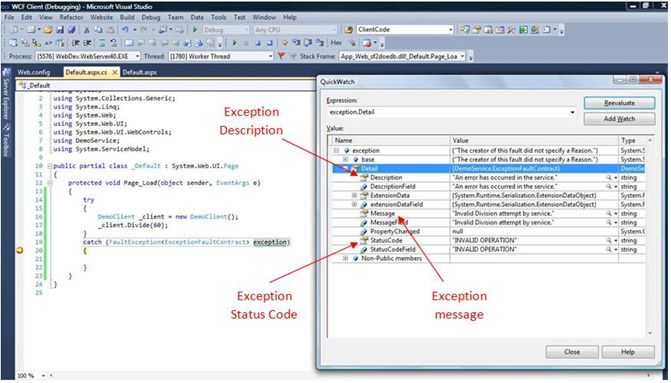Click the Find in Files icon beside ClientCode

pyautogui.click(x=348, y=30)
